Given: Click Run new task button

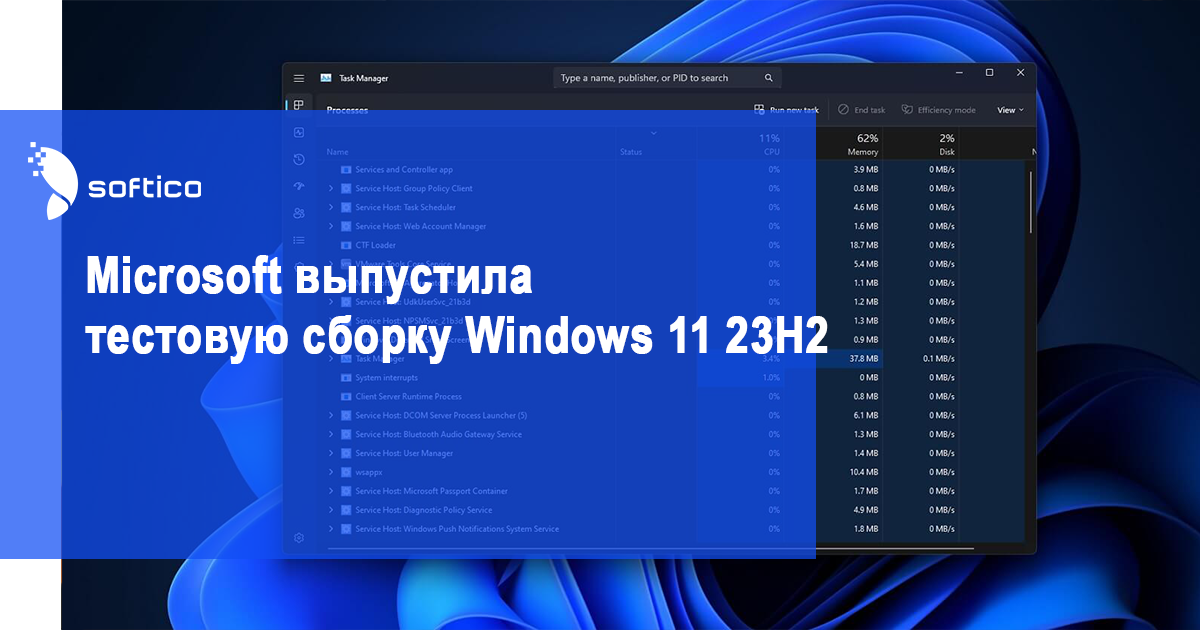Looking at the screenshot, I should [x=786, y=110].
